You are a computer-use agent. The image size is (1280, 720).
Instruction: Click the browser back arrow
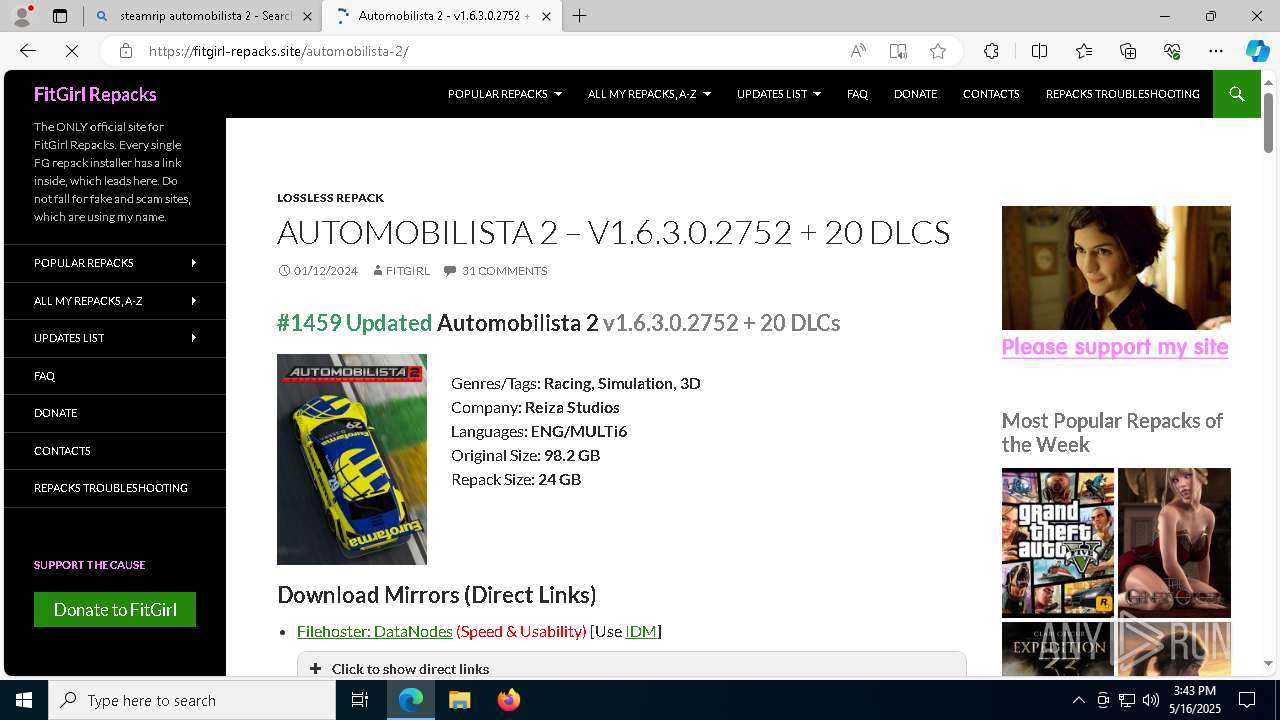(x=28, y=51)
